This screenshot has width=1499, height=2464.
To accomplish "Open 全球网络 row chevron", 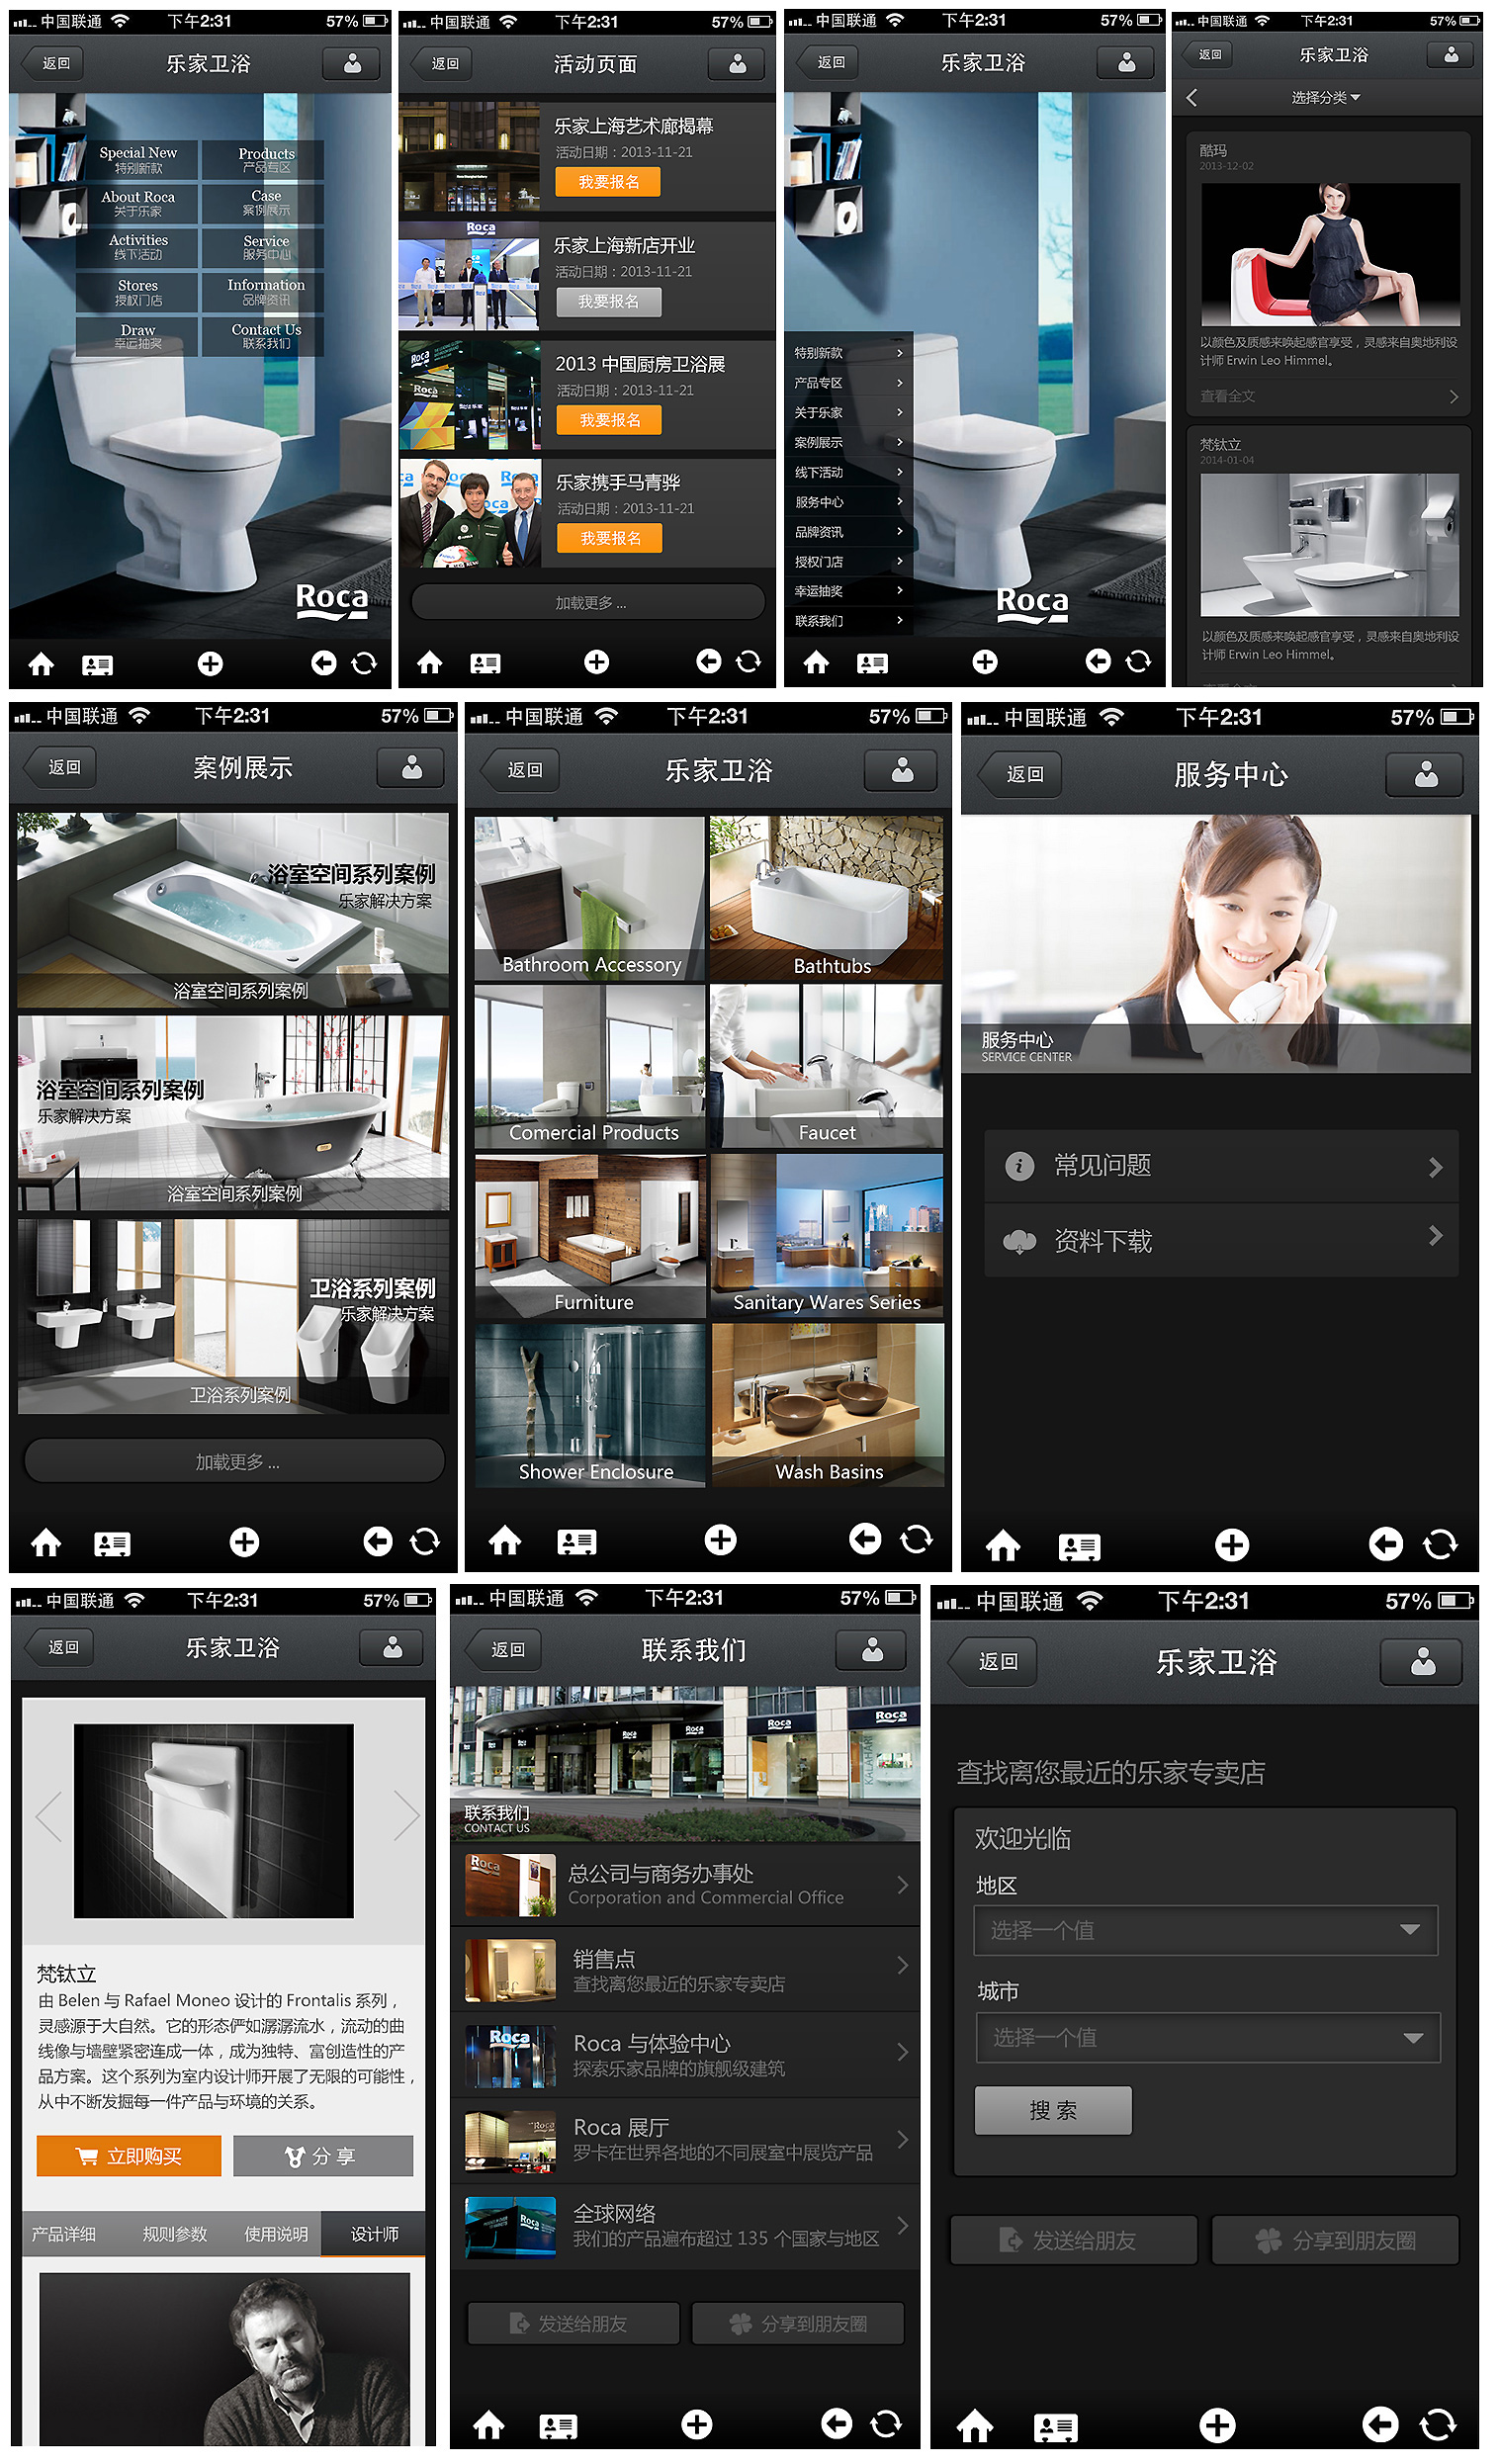I will point(902,2226).
